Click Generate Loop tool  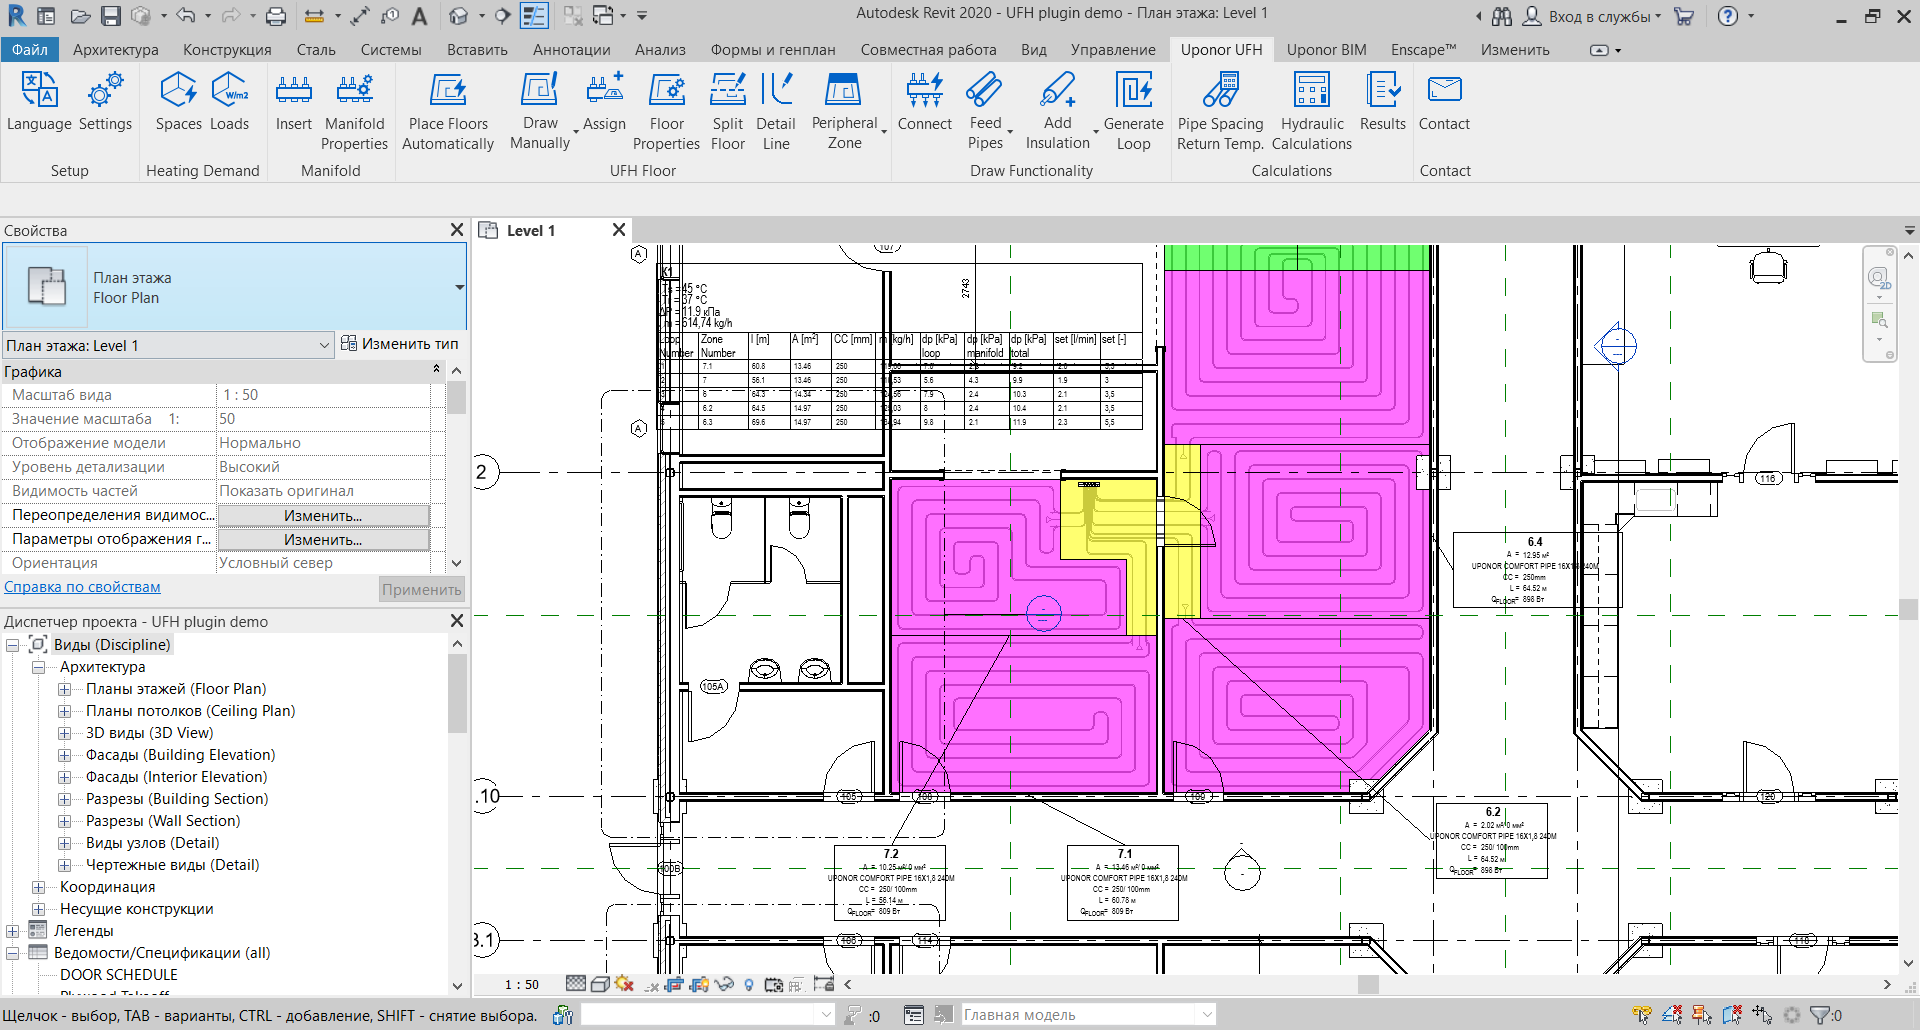coord(1134,112)
